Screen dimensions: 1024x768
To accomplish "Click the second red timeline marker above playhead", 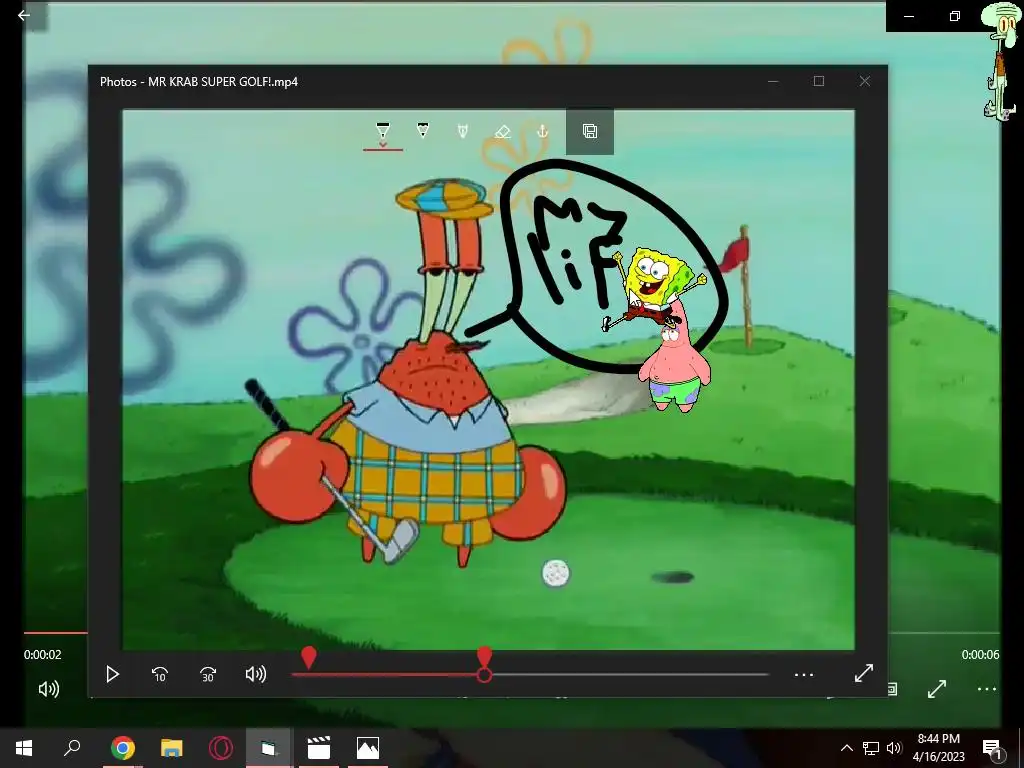I will coord(484,656).
